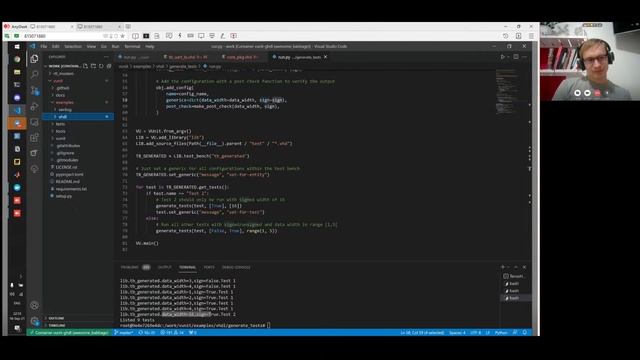The height and width of the screenshot is (360, 640).
Task: Switch to the Output panel tab
Action: pyautogui.click(x=164, y=267)
